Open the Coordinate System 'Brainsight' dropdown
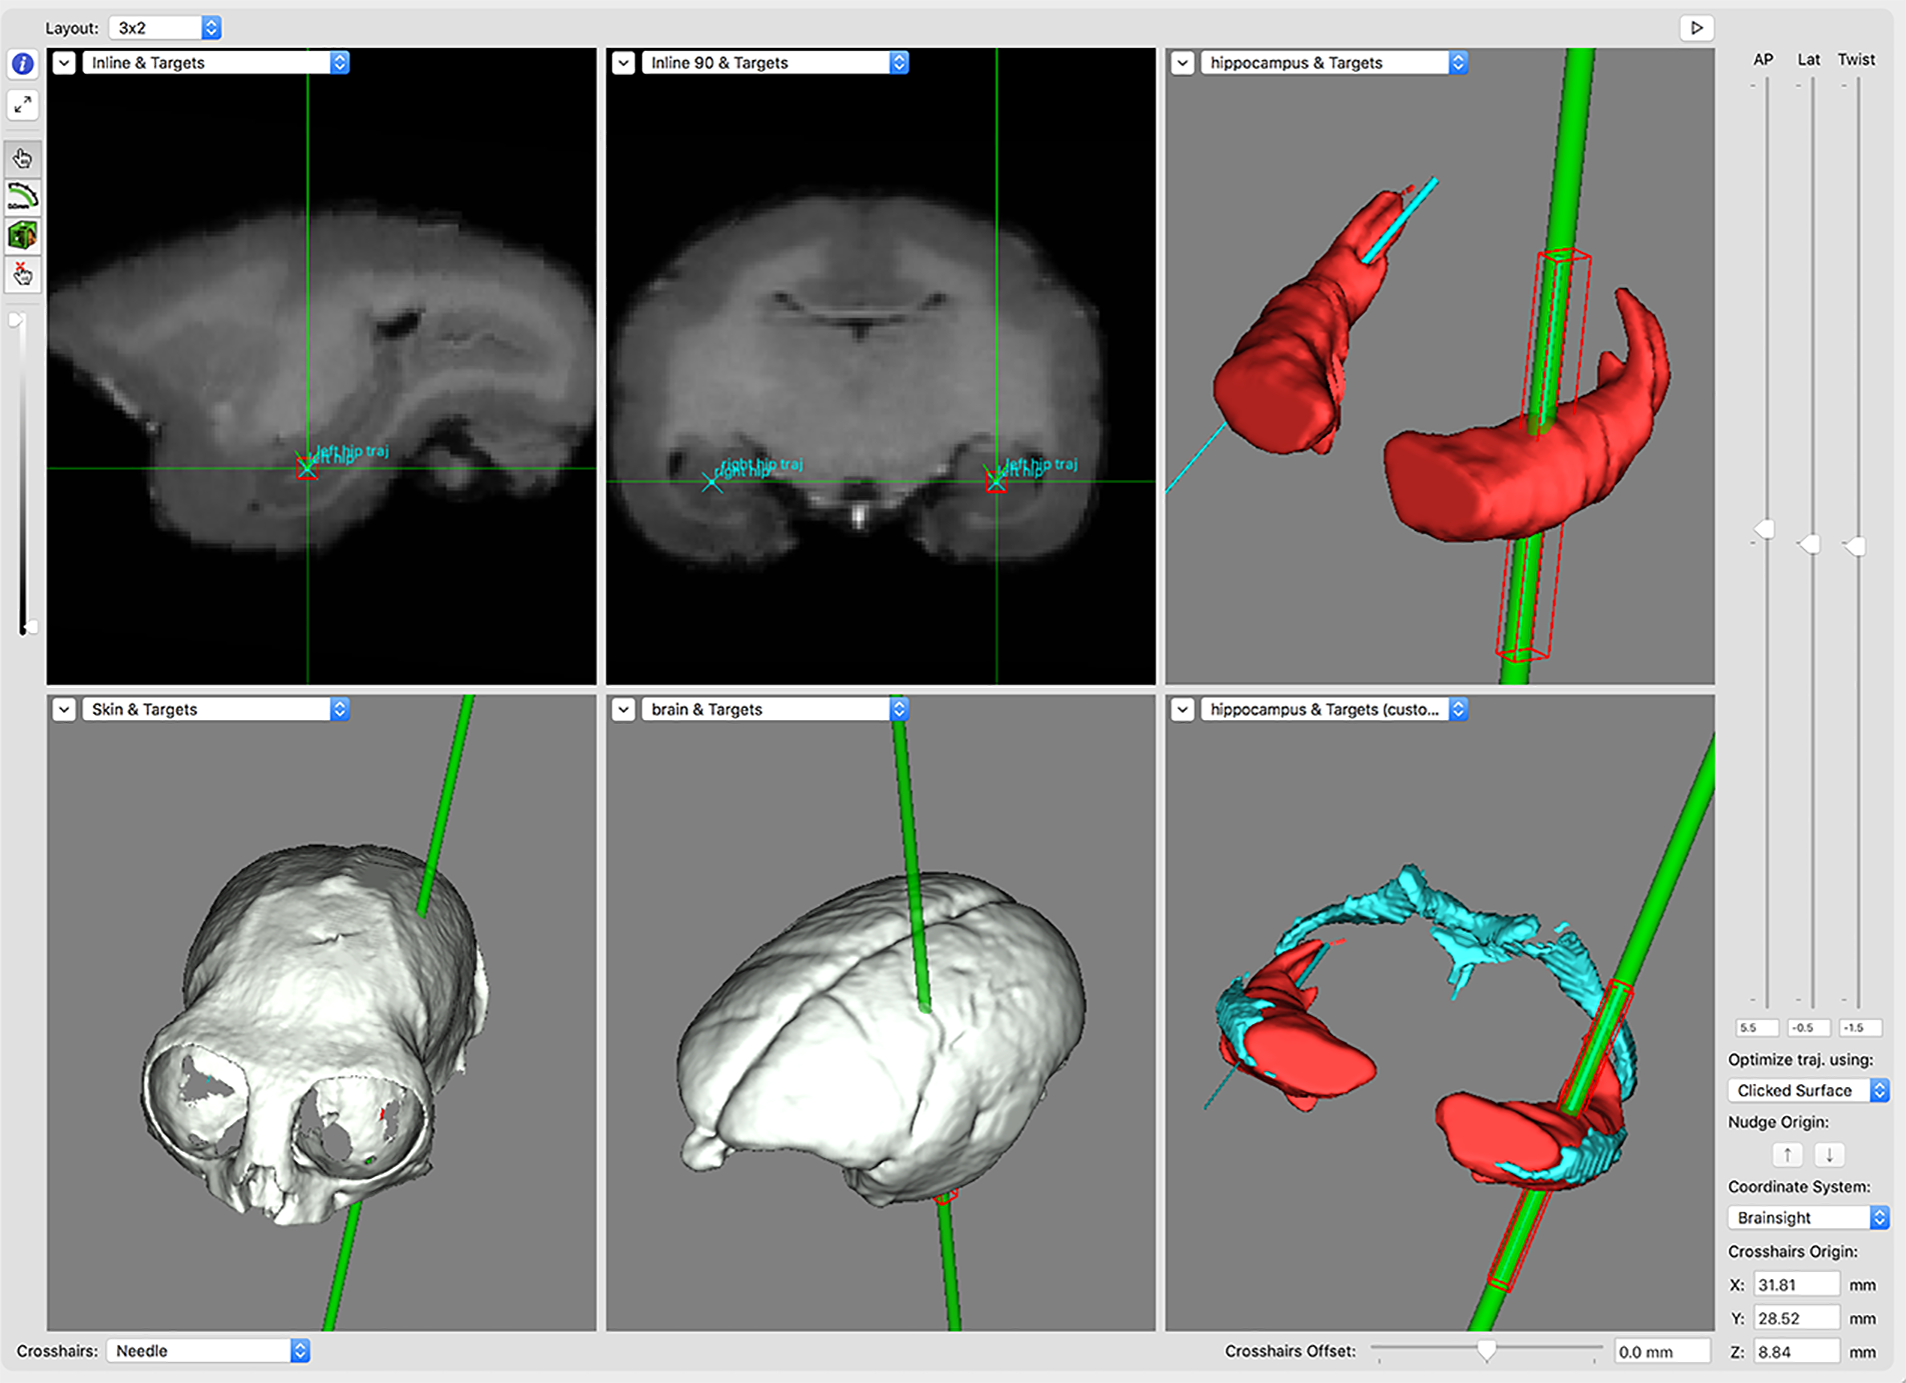This screenshot has height=1383, width=1906. coord(1808,1217)
